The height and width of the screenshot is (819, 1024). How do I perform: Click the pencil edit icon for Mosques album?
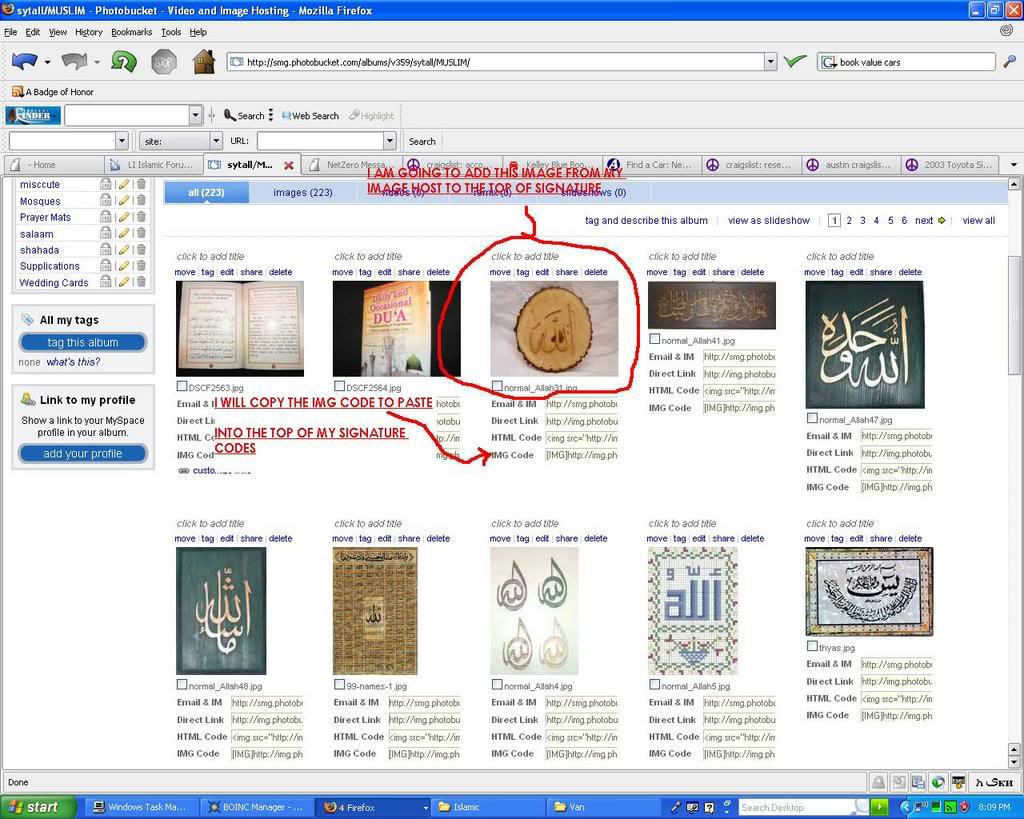[123, 201]
